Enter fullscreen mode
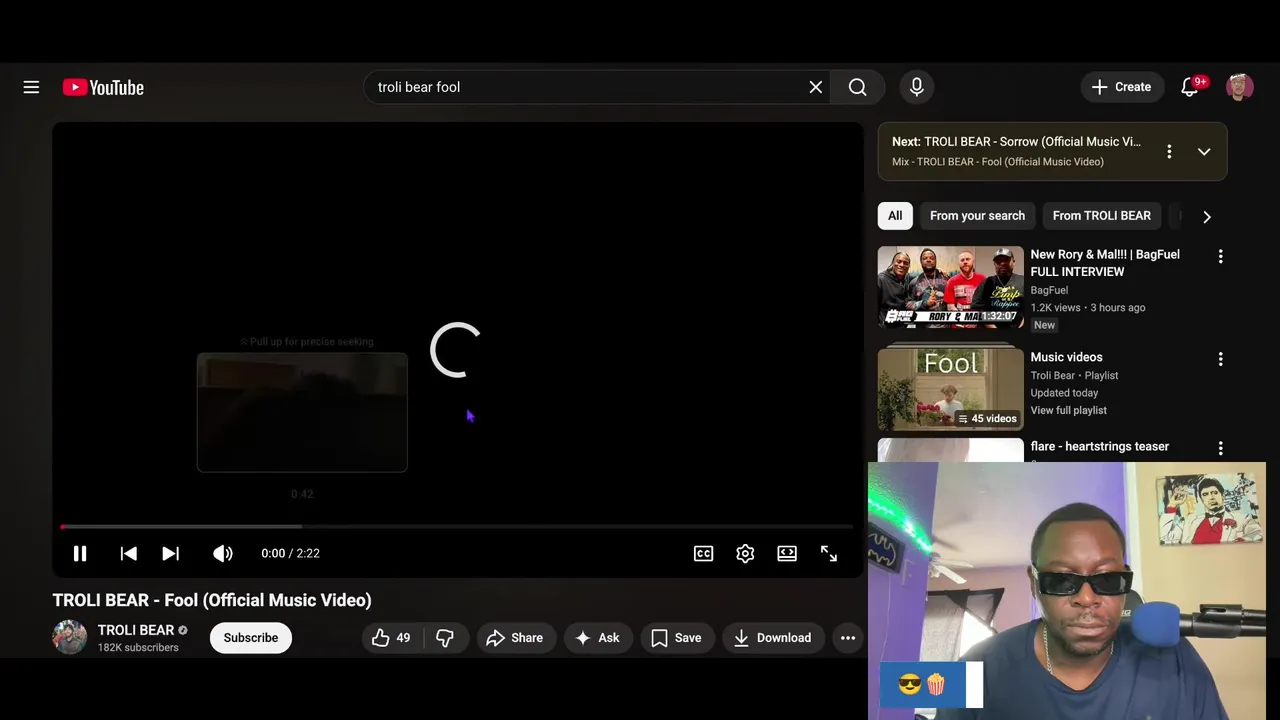 pyautogui.click(x=829, y=553)
